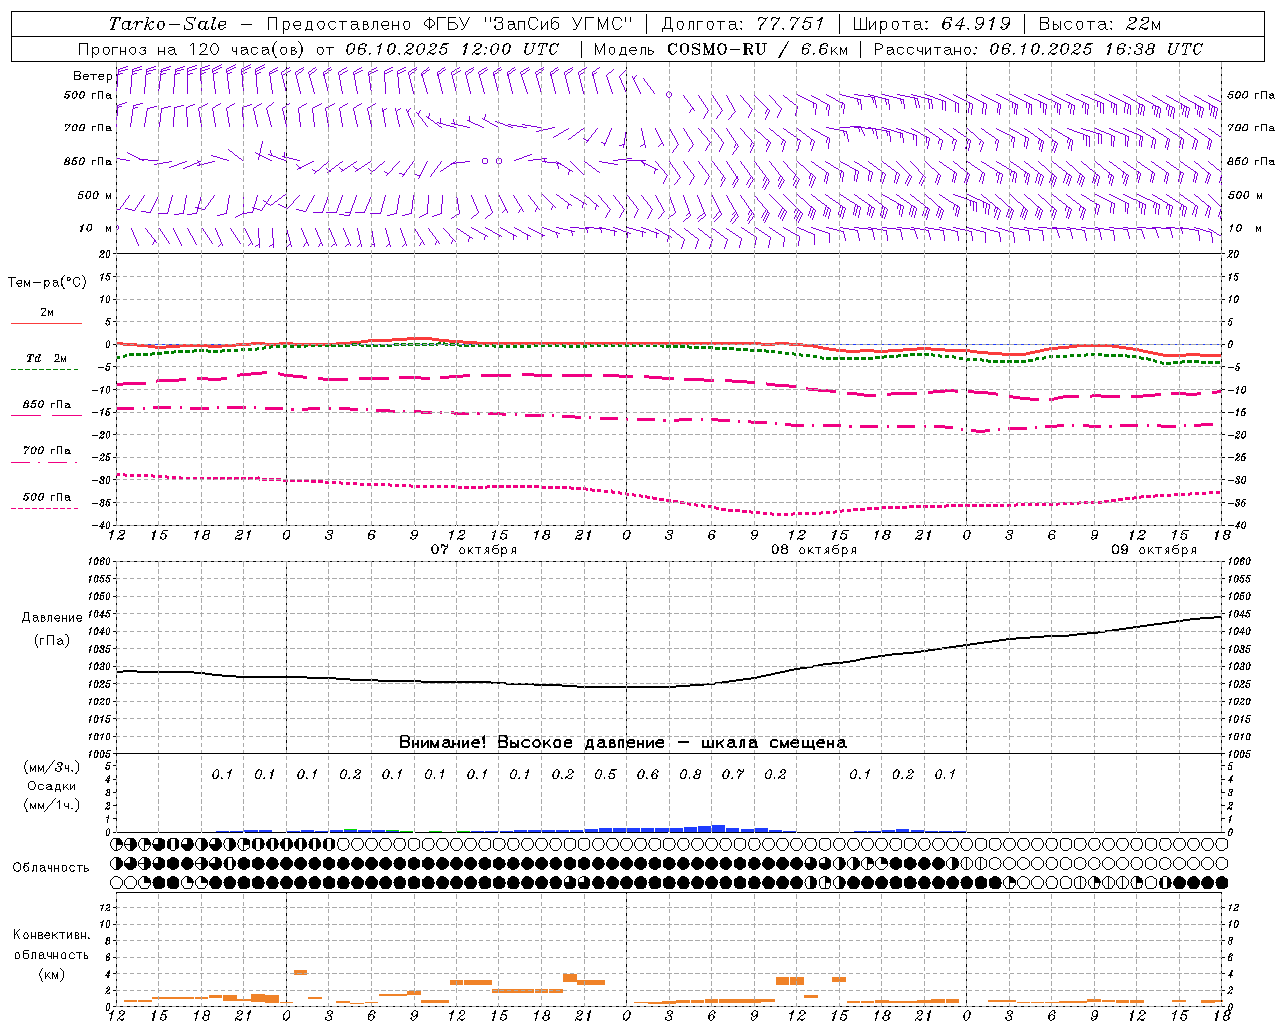Screen dimensions: 1280x1024
Task: Click the "Рассчитано: 06.10.2025 16:38 UTC" timestamp
Action: pyautogui.click(x=1039, y=49)
